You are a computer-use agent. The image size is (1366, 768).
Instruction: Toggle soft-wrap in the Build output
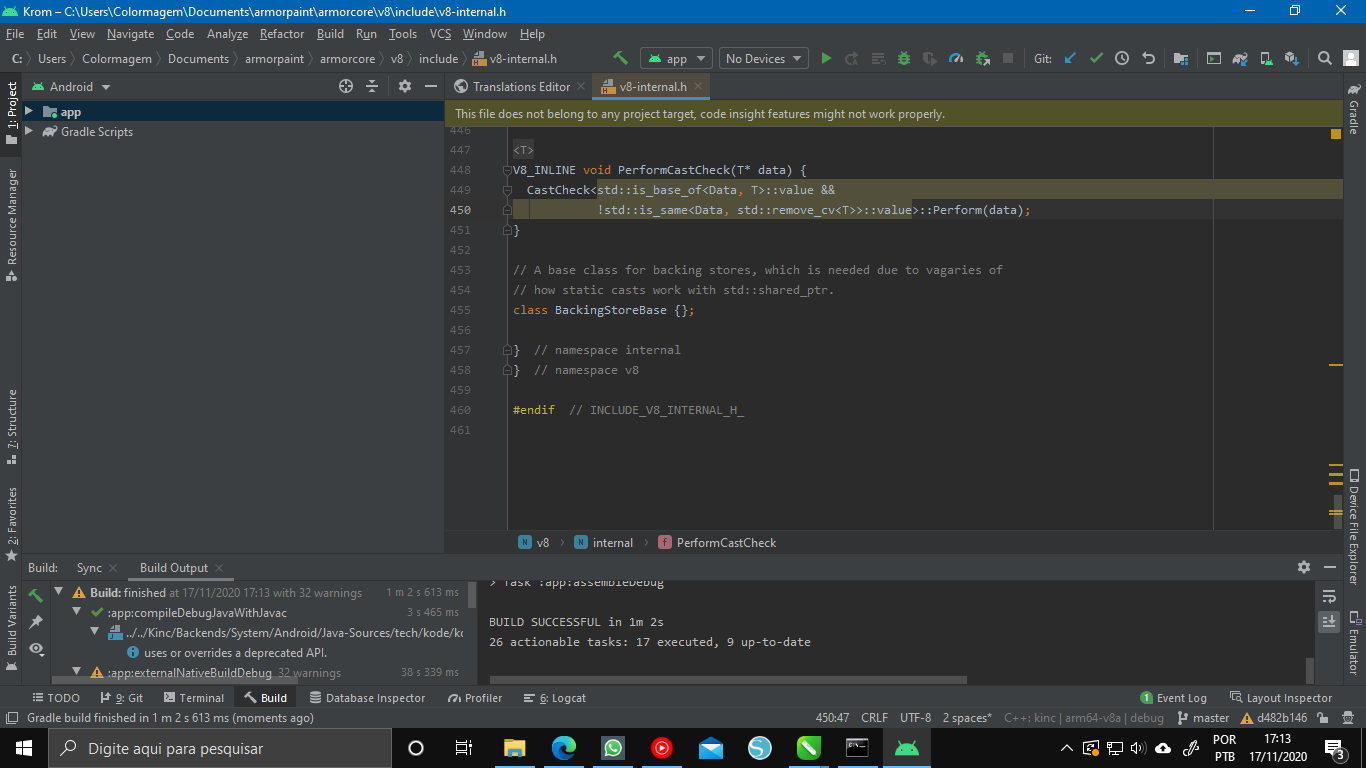1329,596
